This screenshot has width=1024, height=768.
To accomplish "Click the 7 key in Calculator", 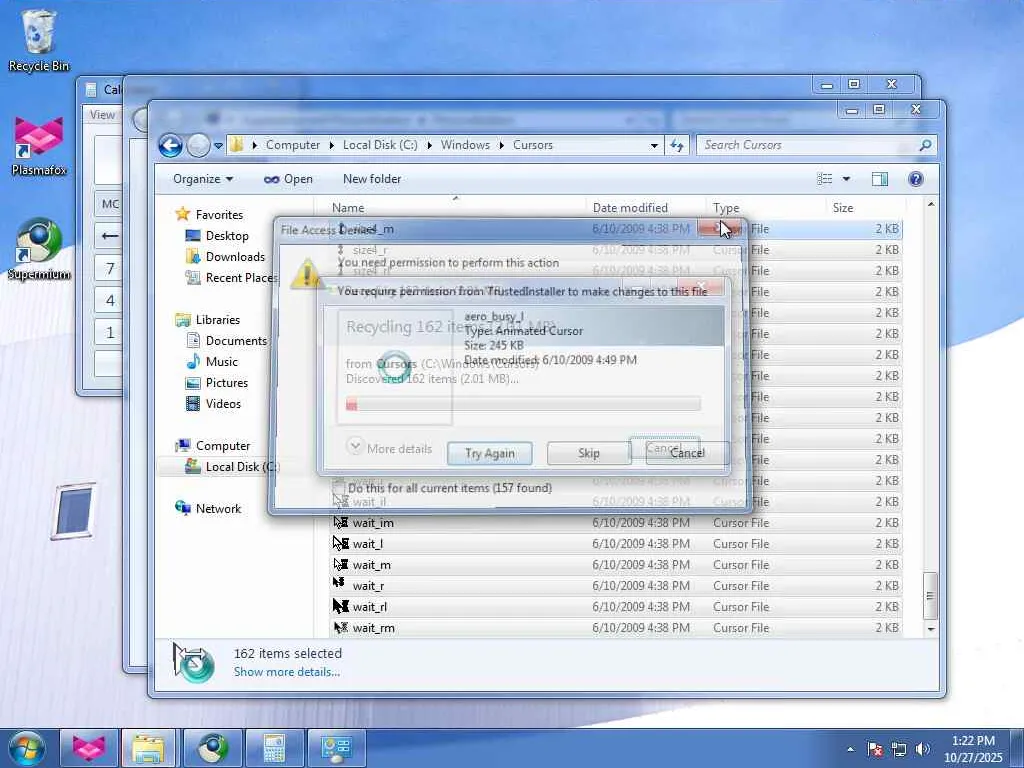I will [x=109, y=268].
